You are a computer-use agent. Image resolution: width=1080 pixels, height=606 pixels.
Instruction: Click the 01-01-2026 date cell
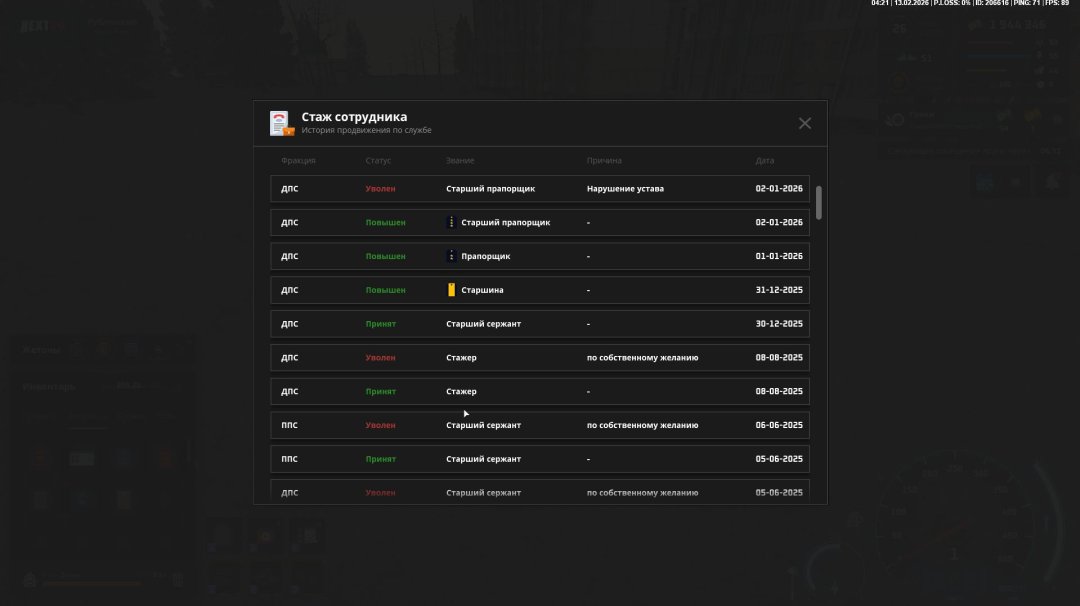click(778, 256)
